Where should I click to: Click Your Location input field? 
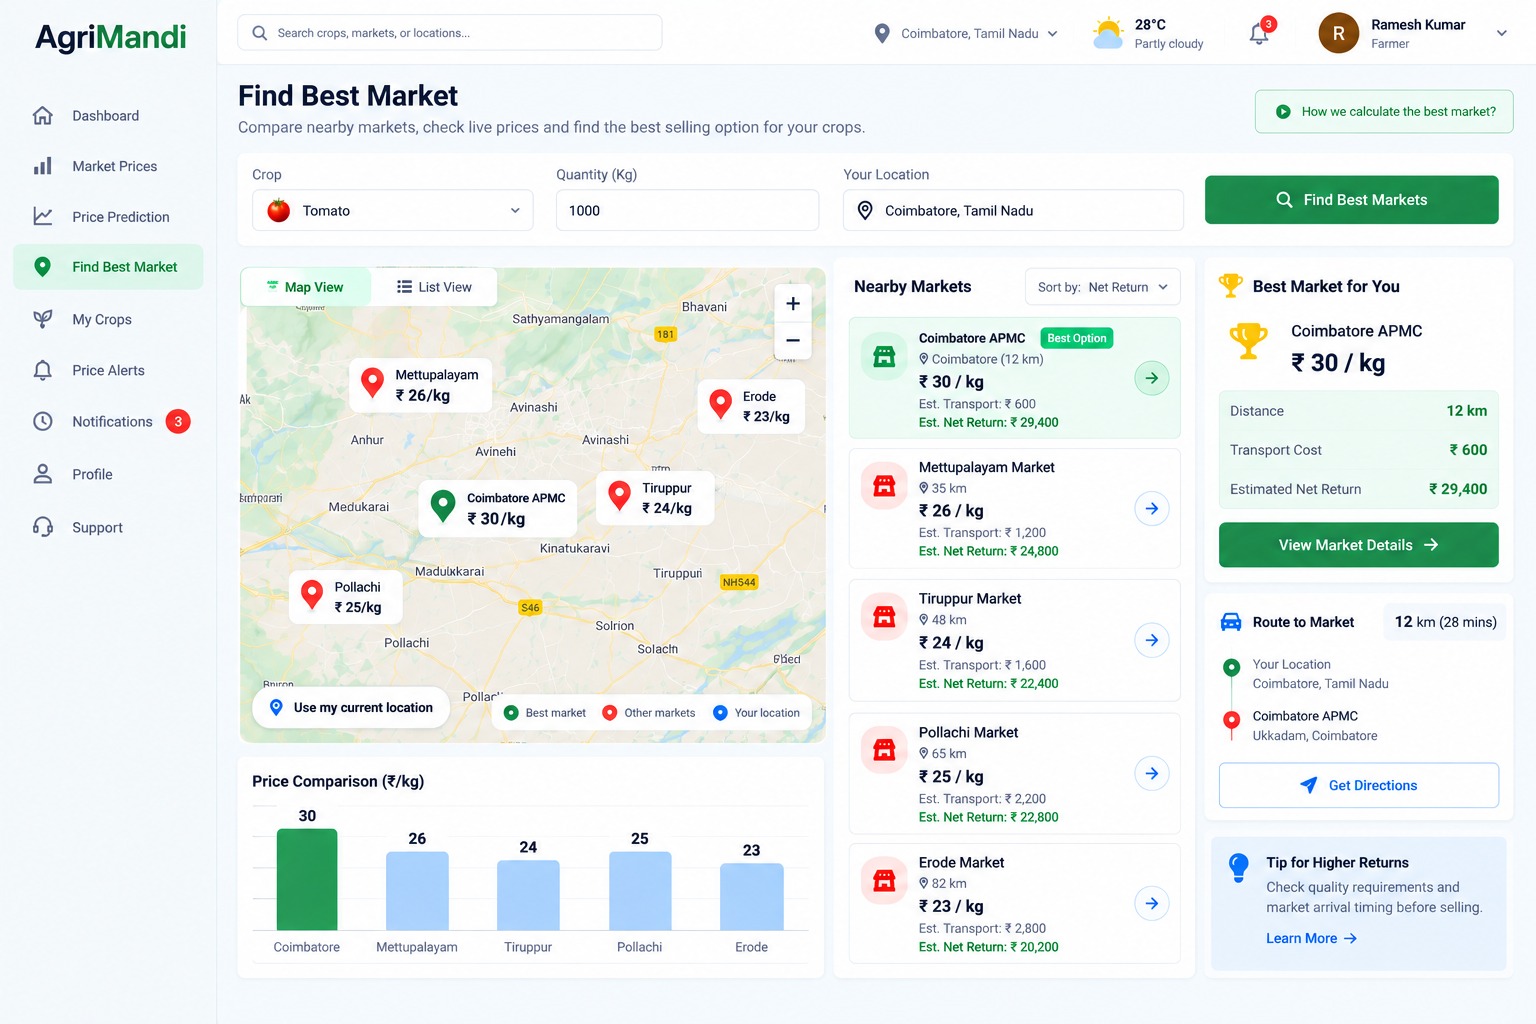(1013, 210)
